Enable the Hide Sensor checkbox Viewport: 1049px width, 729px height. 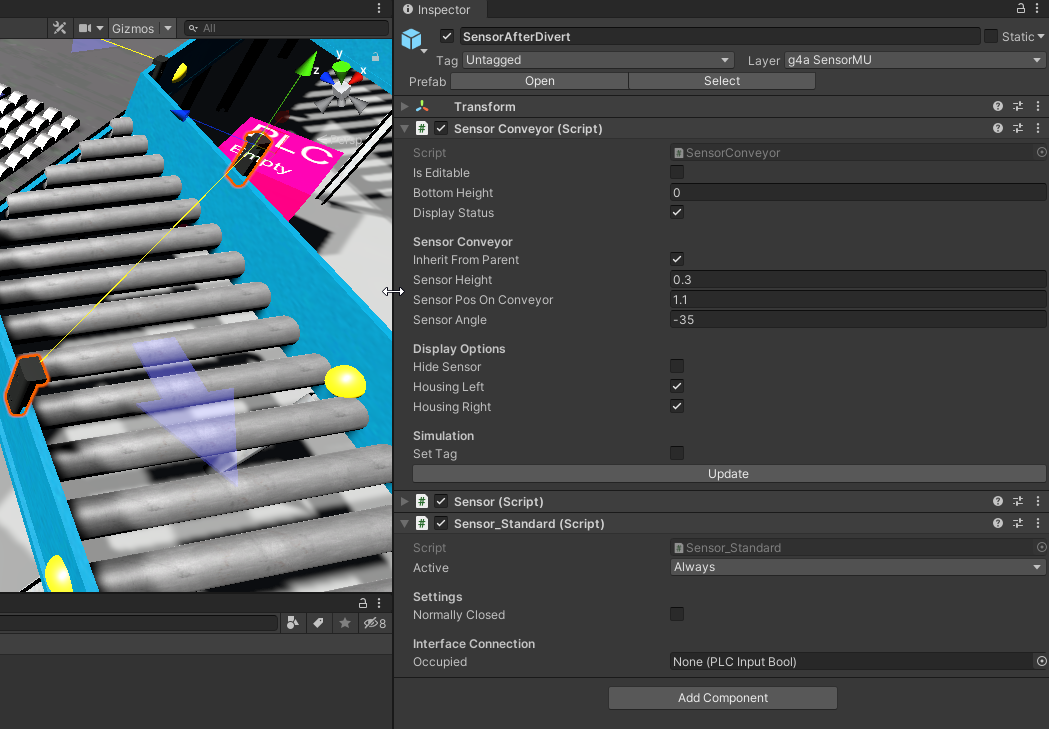[x=677, y=367]
